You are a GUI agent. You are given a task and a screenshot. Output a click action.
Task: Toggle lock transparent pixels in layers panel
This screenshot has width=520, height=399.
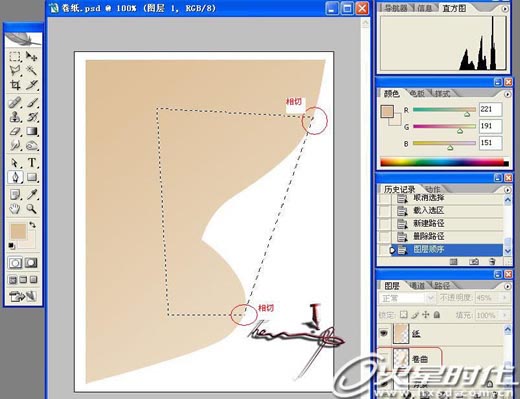pos(404,314)
